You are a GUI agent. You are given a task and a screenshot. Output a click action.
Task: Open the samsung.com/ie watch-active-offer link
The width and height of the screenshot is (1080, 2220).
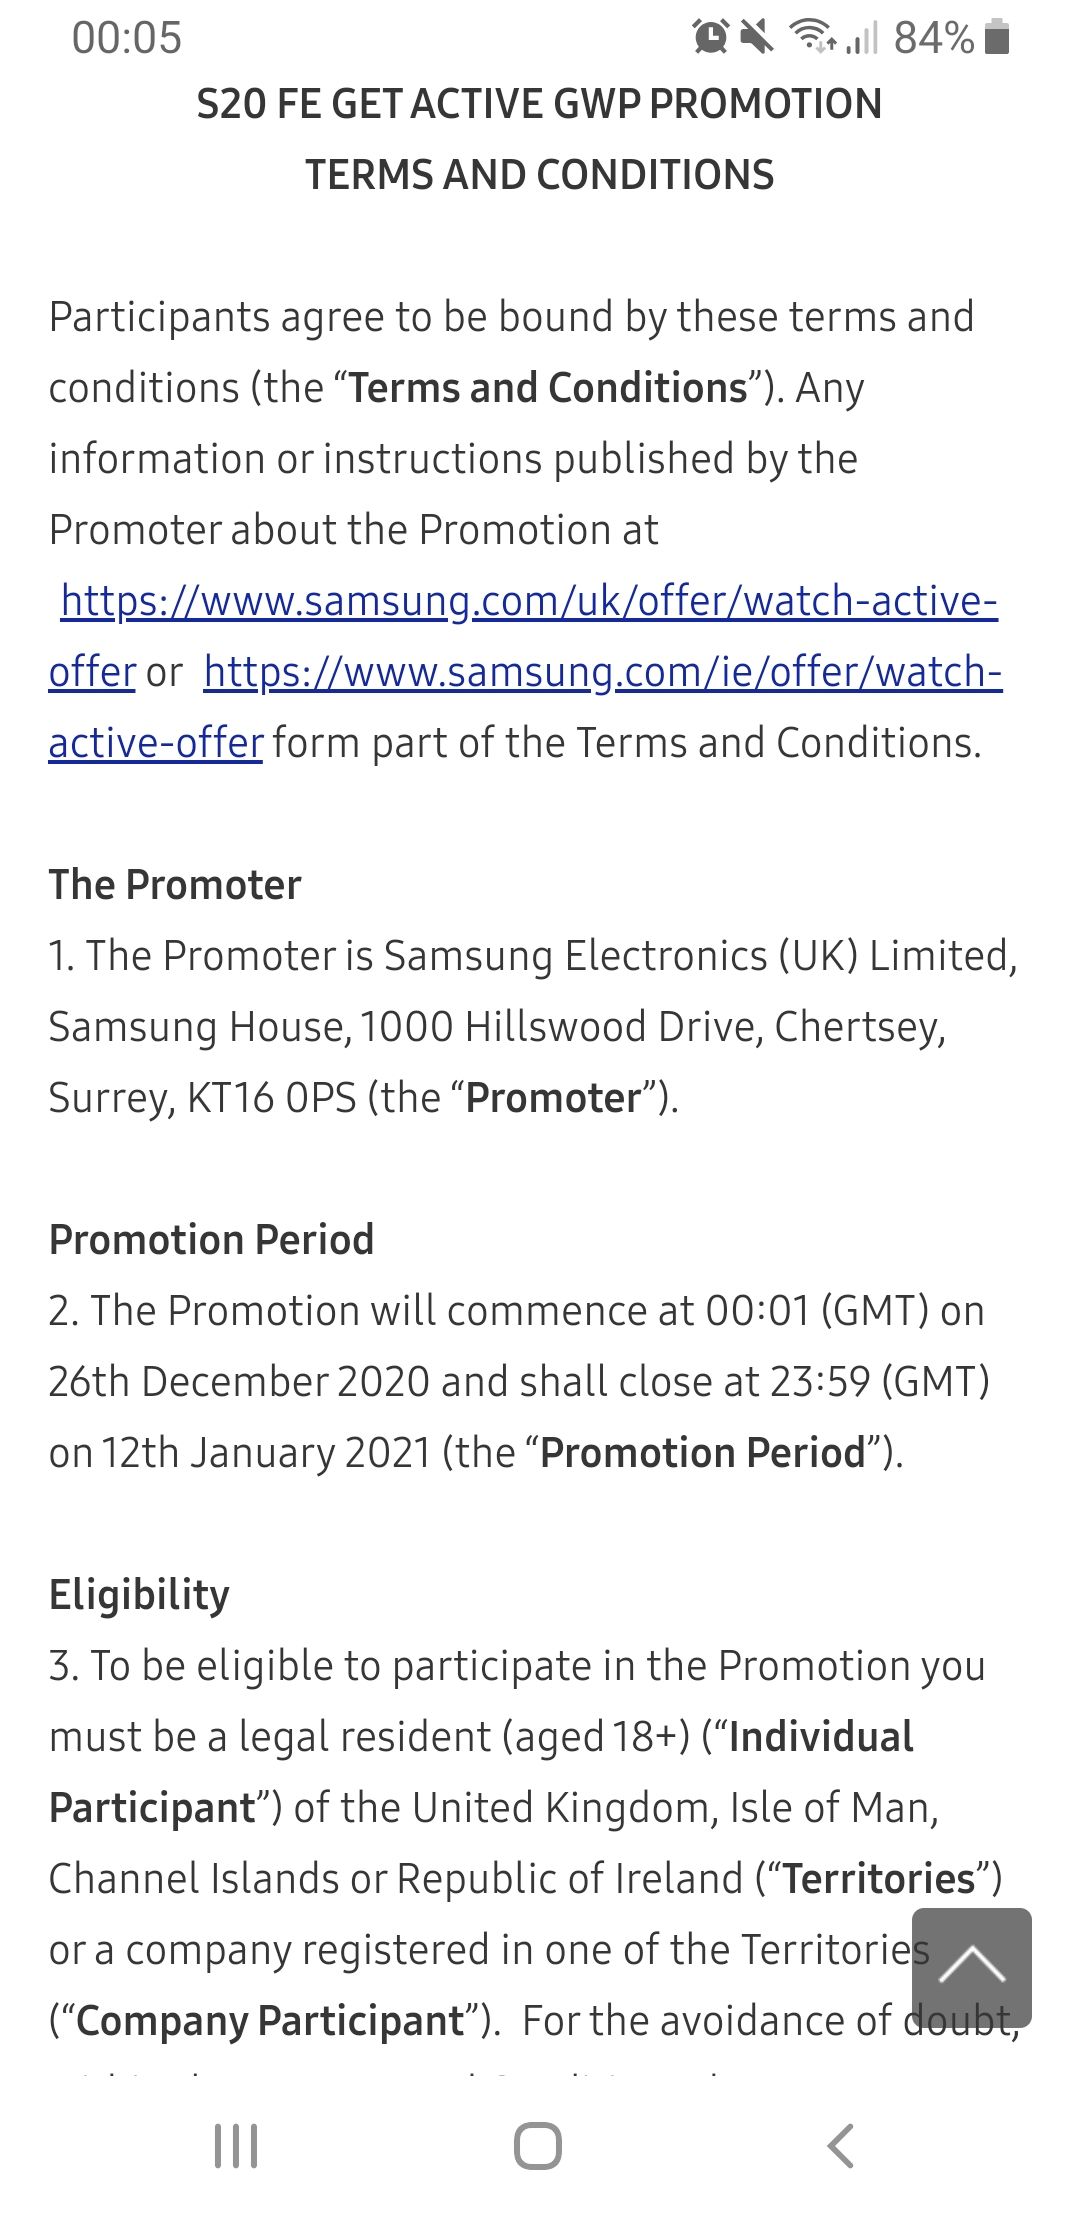pos(526,707)
